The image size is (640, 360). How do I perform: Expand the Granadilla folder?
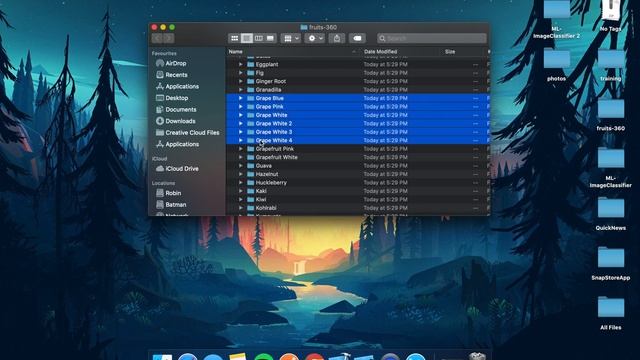(240, 90)
